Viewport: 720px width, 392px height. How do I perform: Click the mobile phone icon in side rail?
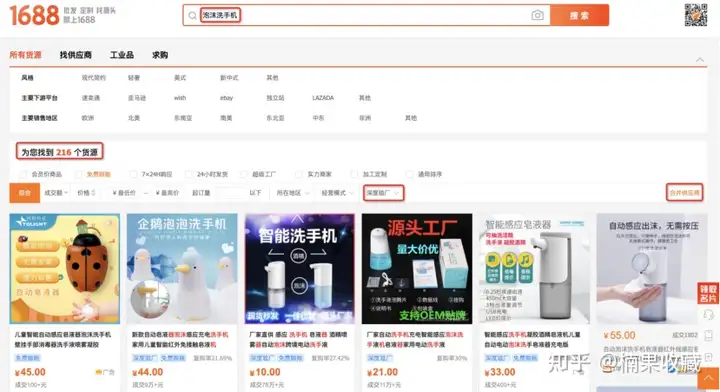(709, 336)
